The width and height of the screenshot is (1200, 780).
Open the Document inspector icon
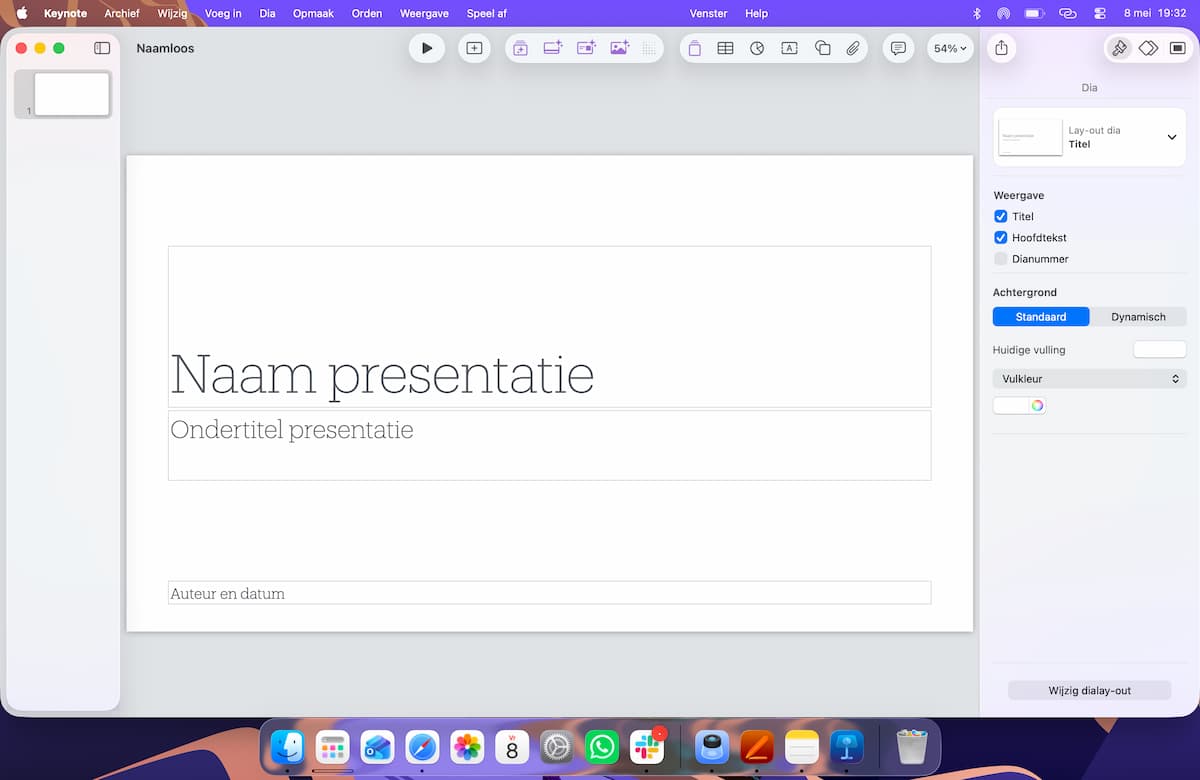1177,48
